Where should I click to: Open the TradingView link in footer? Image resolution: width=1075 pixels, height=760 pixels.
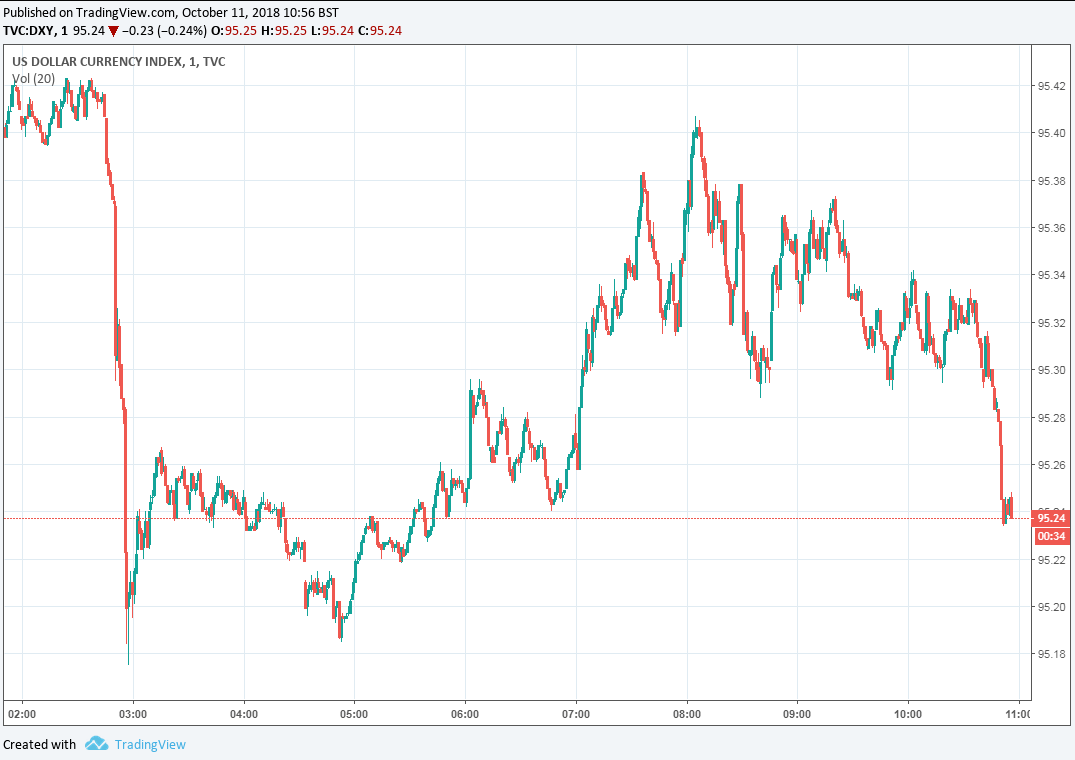(150, 744)
